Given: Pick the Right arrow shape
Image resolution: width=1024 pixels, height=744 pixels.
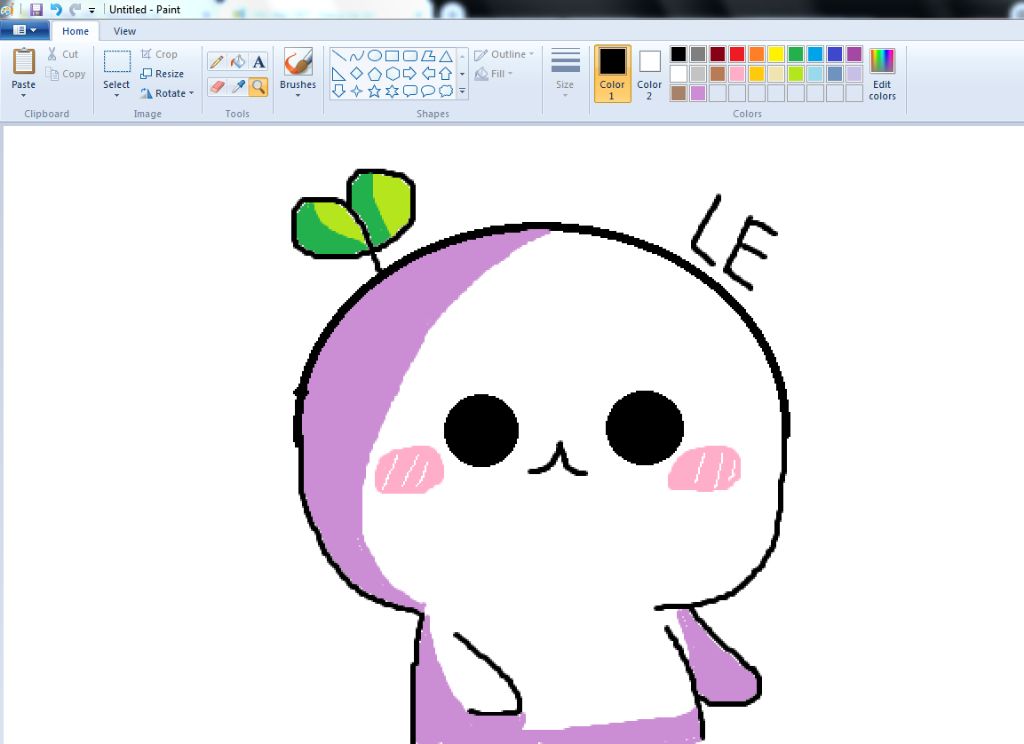Looking at the screenshot, I should point(410,73).
